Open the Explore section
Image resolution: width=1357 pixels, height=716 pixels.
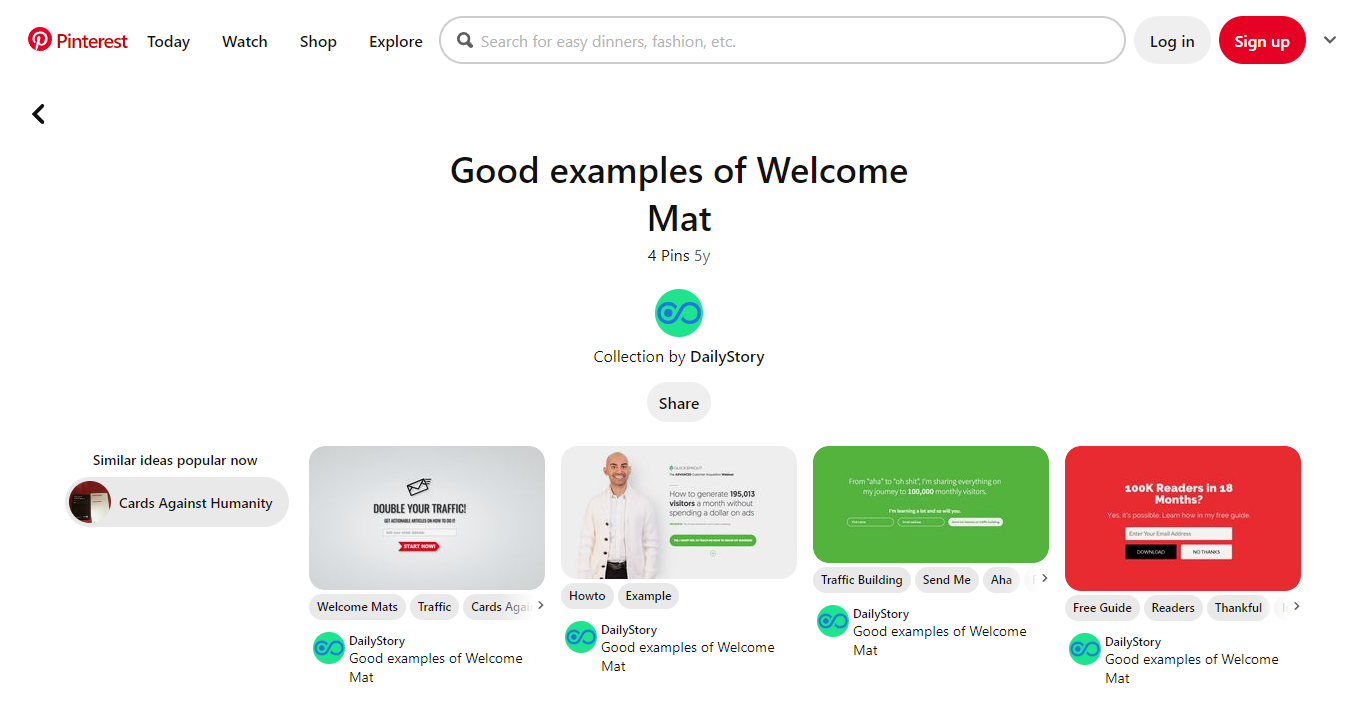click(395, 41)
